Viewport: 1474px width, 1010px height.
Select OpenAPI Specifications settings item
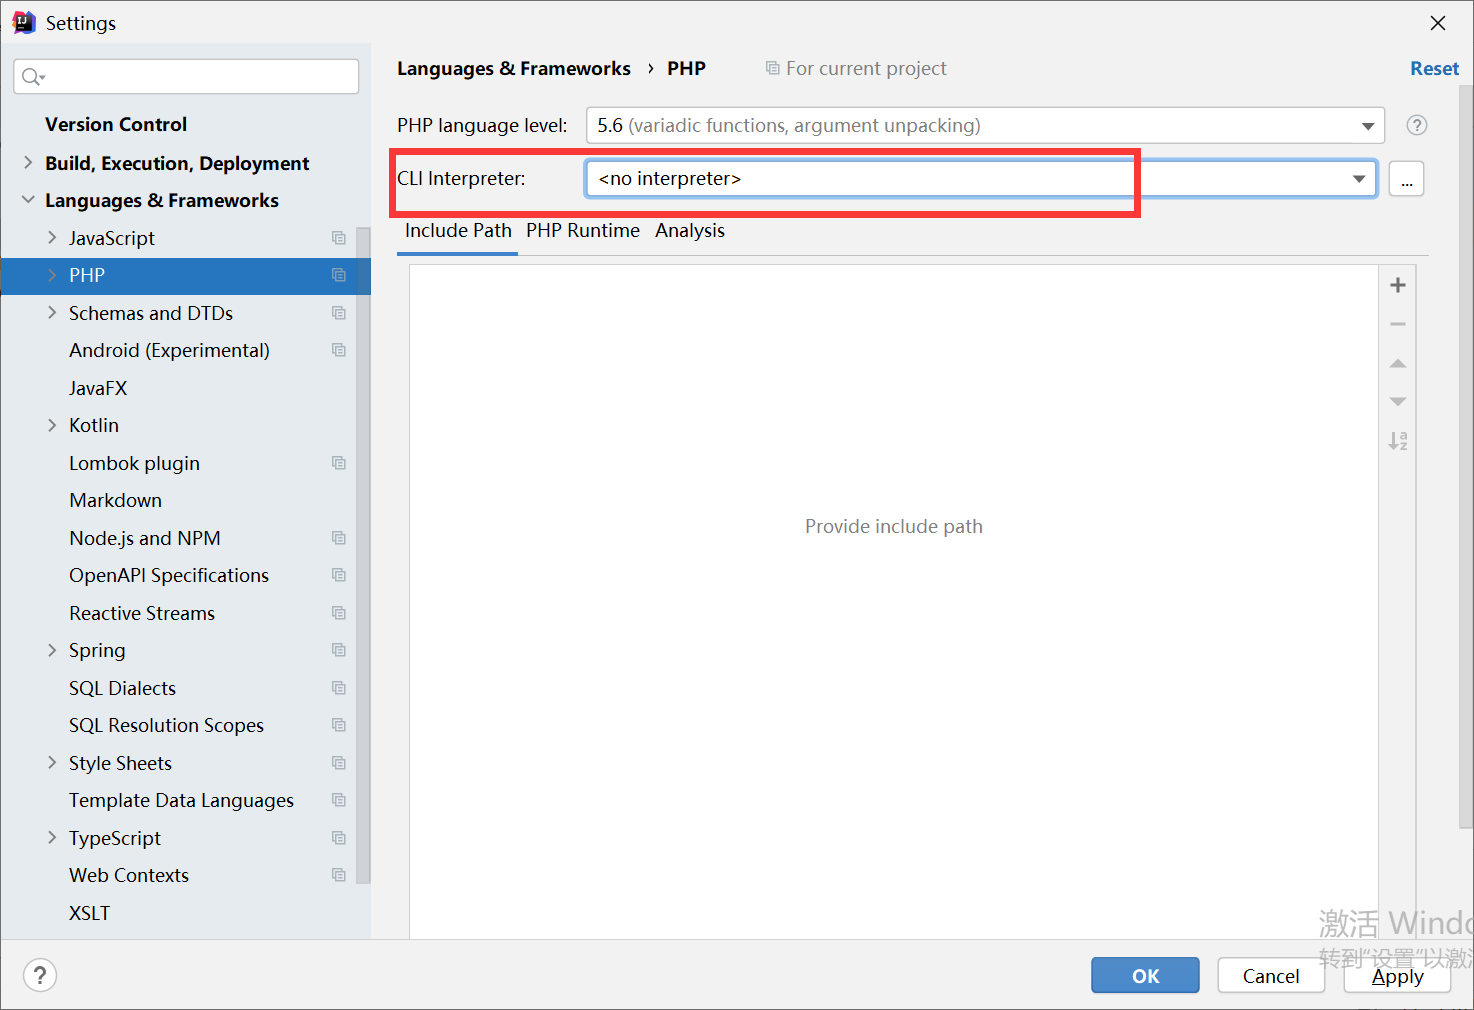[x=168, y=575]
